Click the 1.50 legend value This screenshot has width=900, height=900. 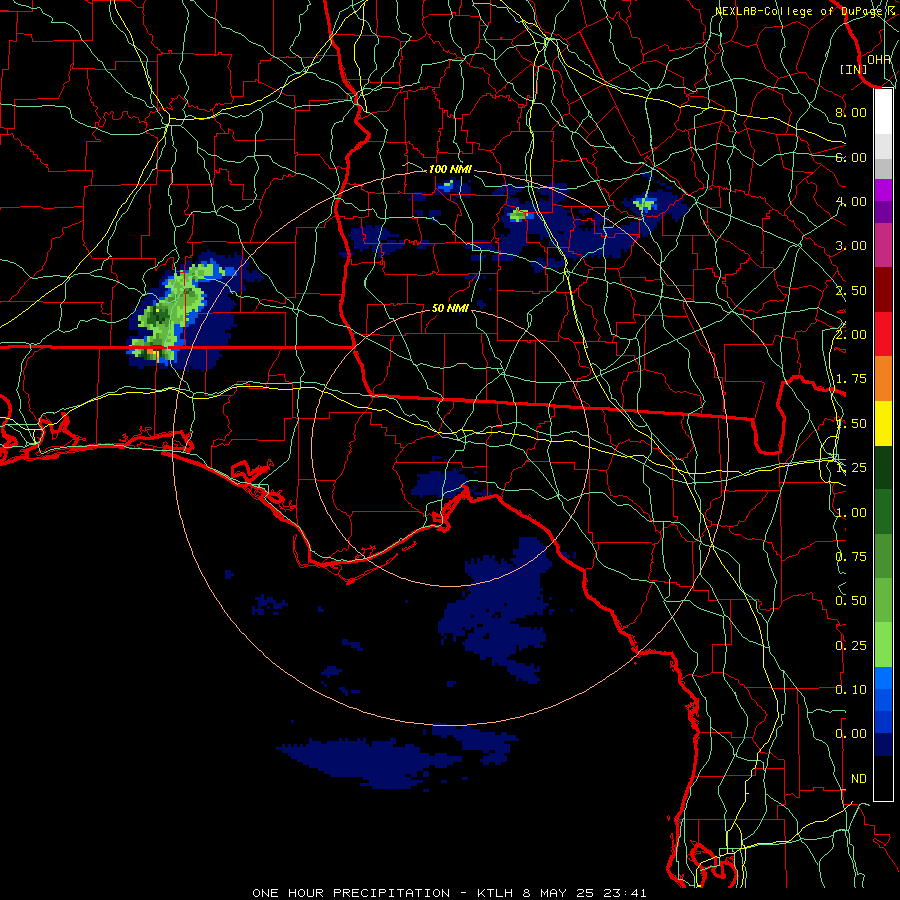click(851, 424)
